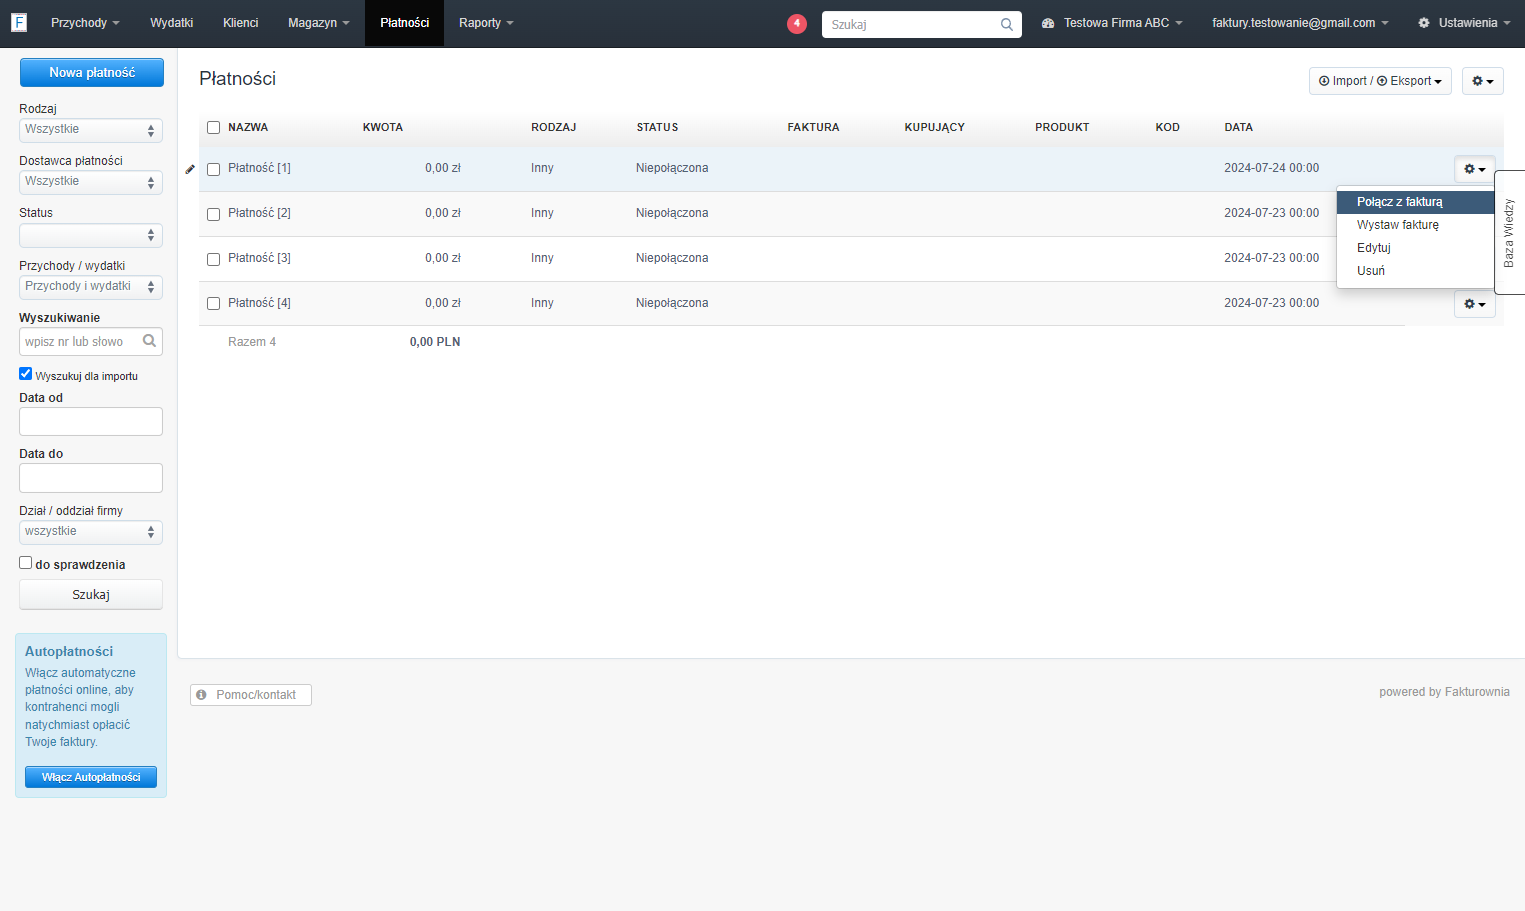Select Usuń in the context menu
Screen dimensions: 1525x911
[1415, 271]
